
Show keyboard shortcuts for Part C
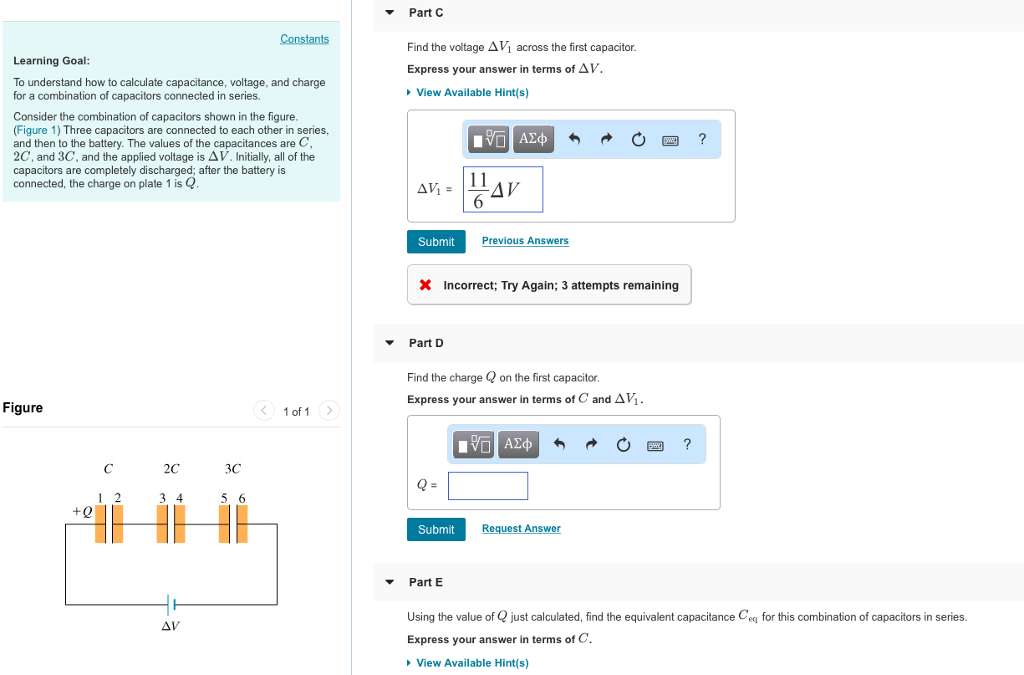[671, 140]
